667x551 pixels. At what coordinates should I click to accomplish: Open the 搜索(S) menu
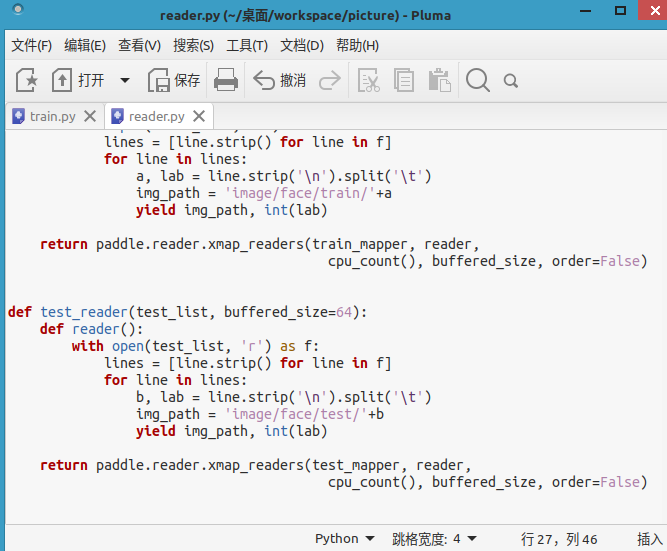pyautogui.click(x=194, y=45)
